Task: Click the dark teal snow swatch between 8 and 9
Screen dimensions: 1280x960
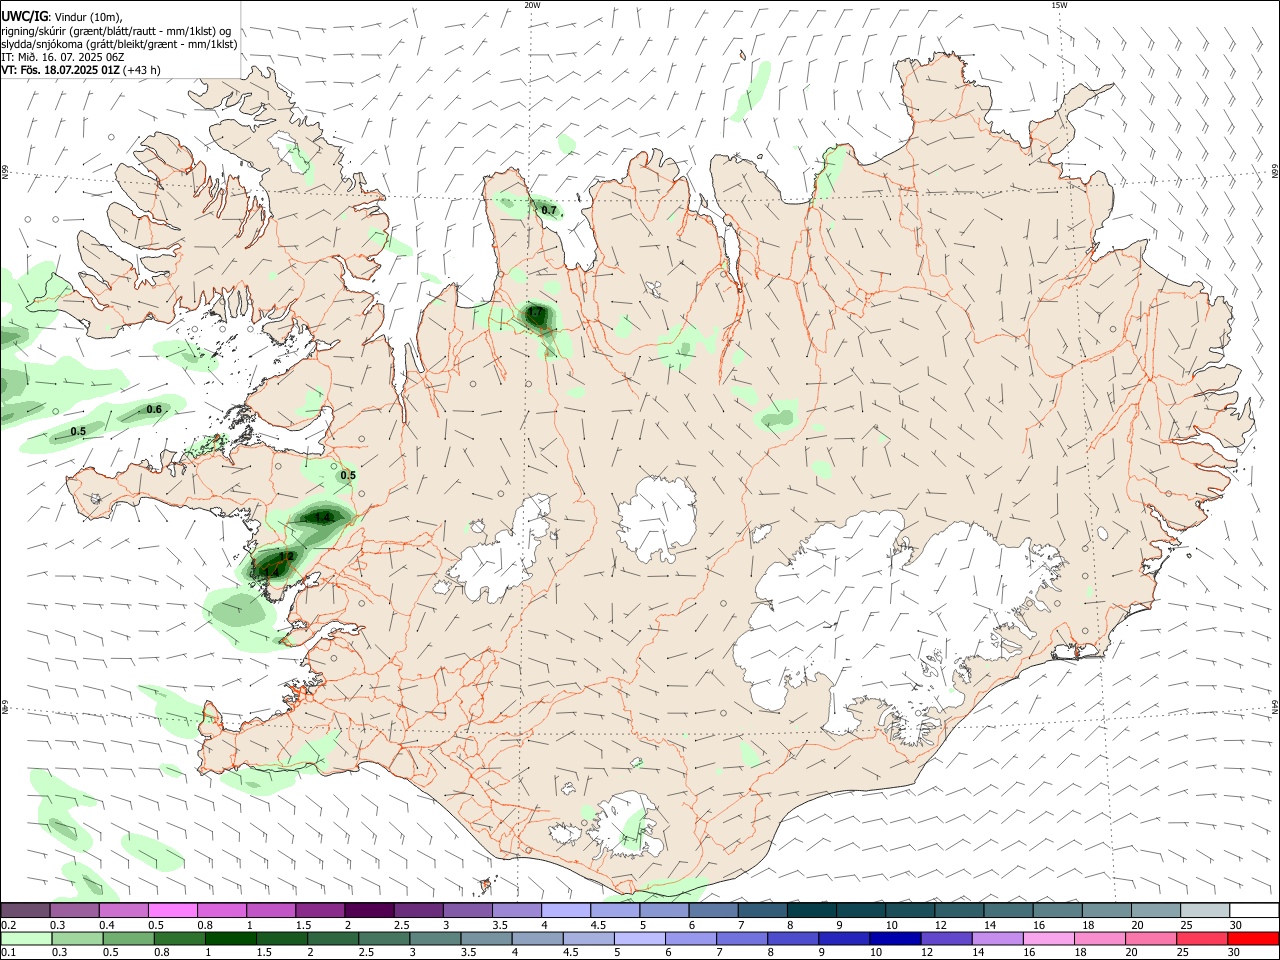Action: click(x=811, y=911)
